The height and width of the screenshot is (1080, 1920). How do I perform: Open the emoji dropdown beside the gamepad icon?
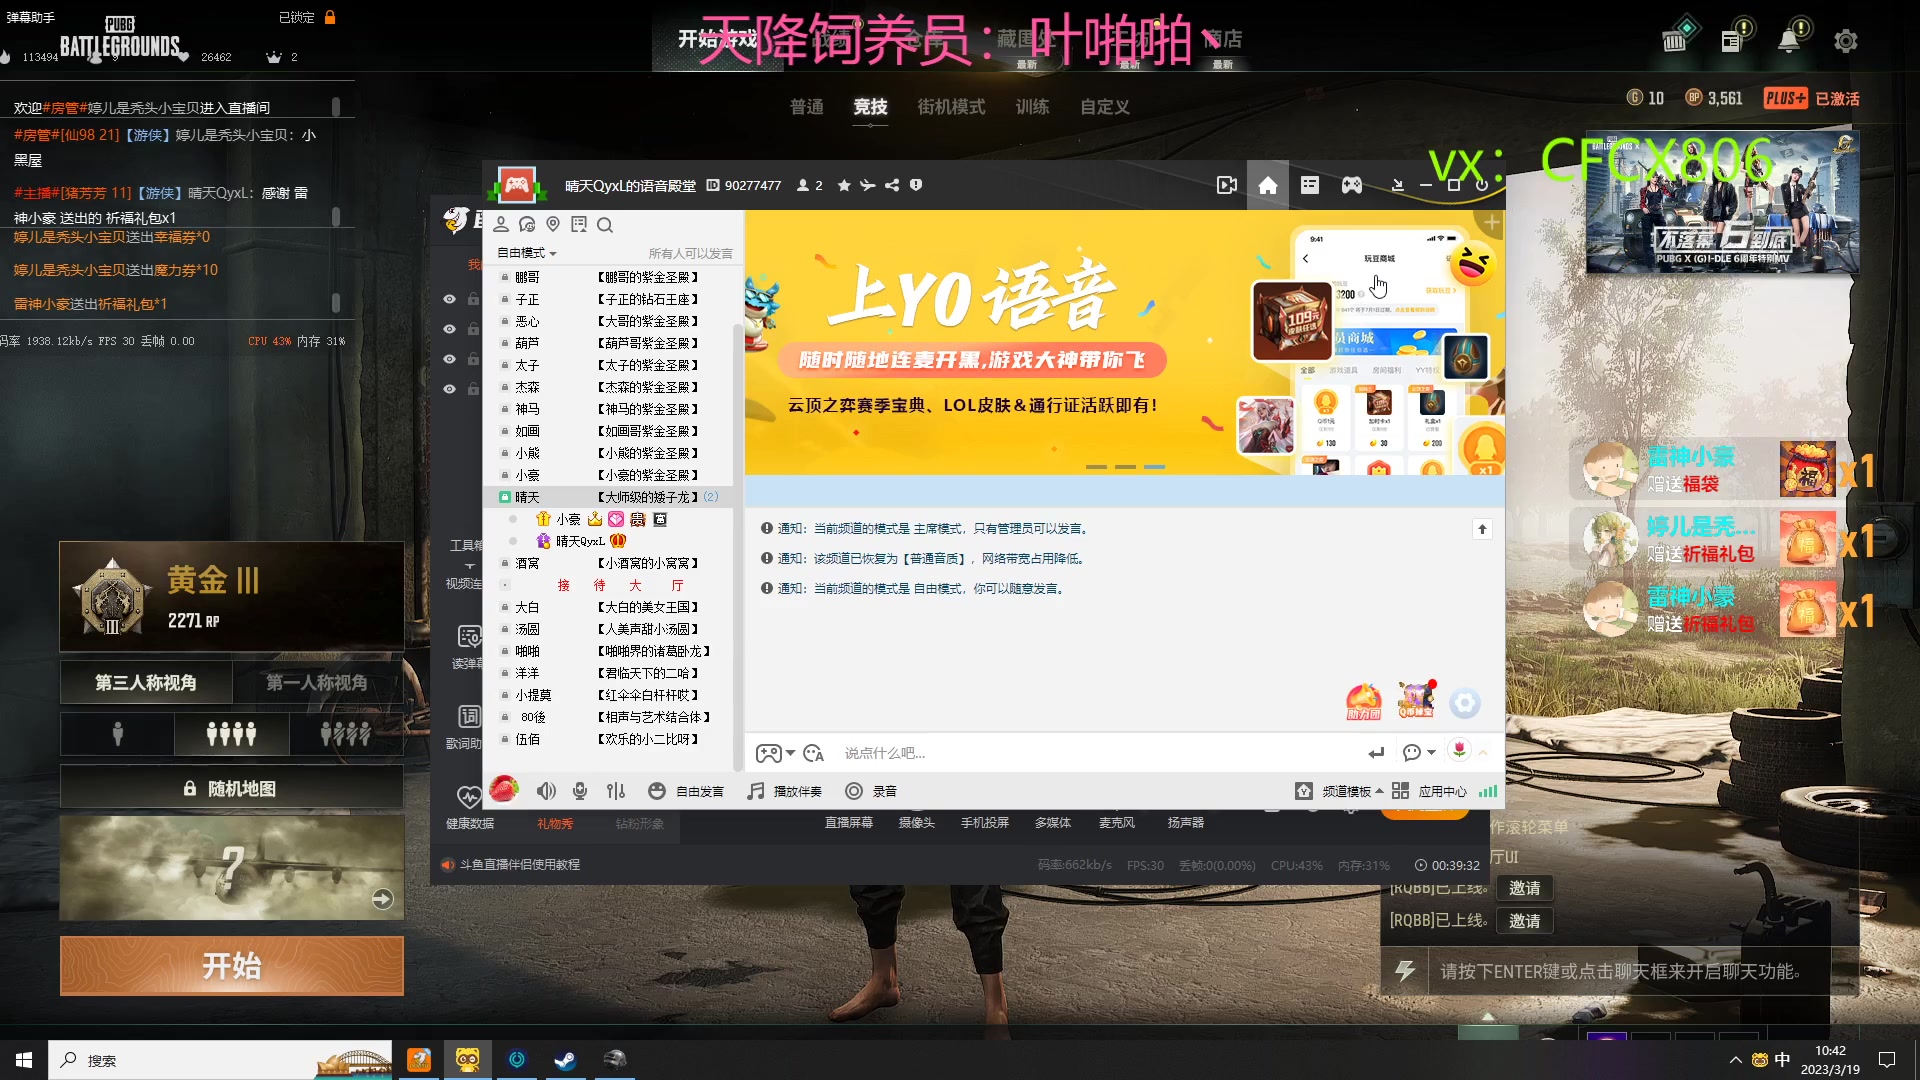point(790,753)
